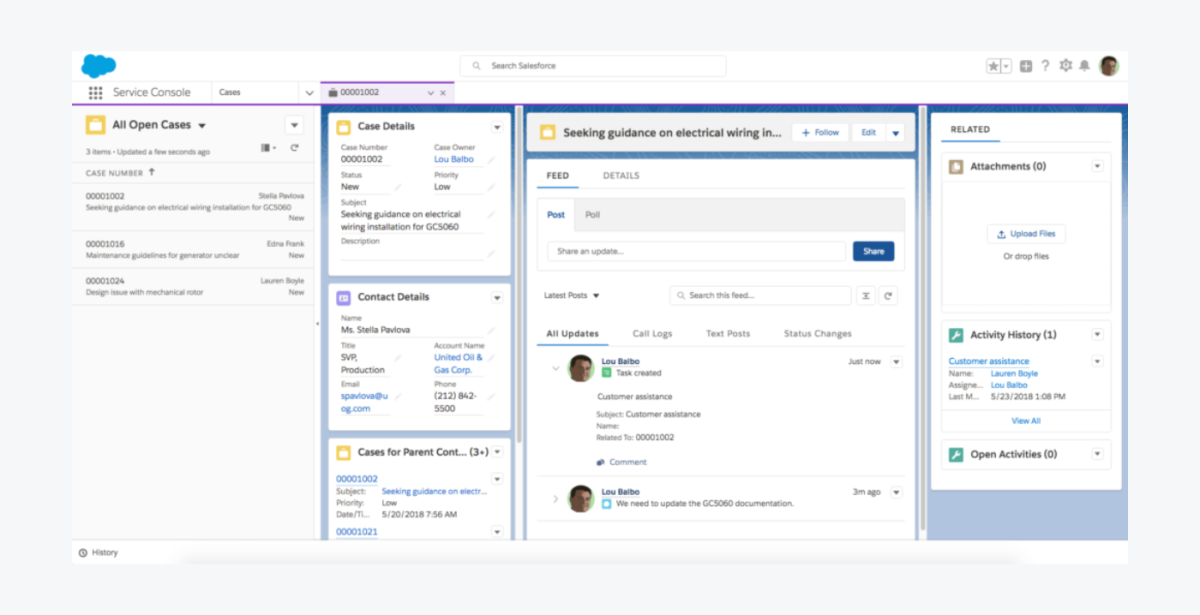Open the Cases navigation dropdown chevron
1200x615 pixels.
308,92
